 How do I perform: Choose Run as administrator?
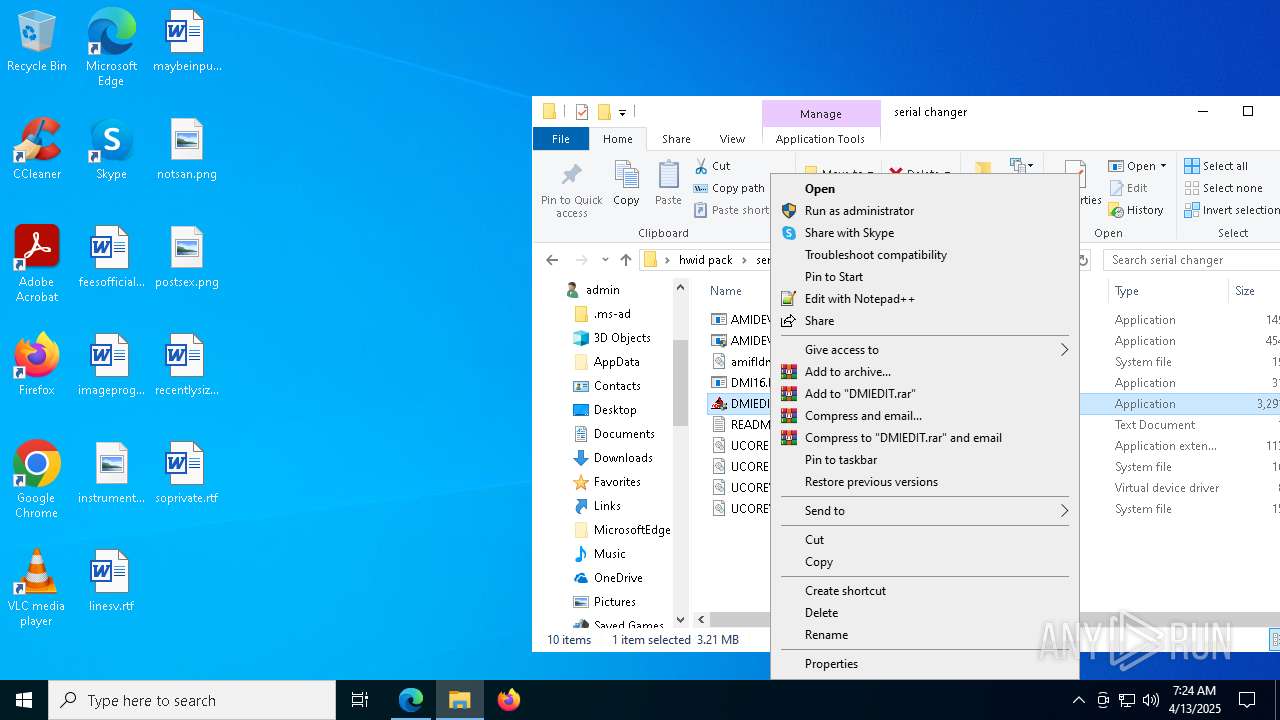[x=924, y=211]
